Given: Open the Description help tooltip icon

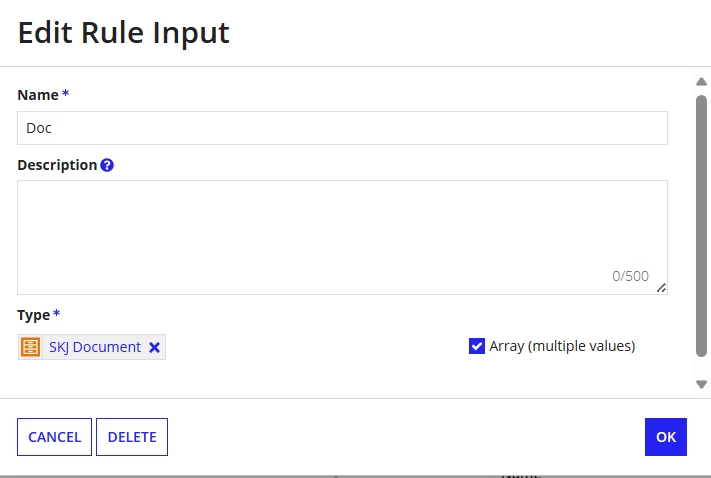Looking at the screenshot, I should [x=107, y=165].
